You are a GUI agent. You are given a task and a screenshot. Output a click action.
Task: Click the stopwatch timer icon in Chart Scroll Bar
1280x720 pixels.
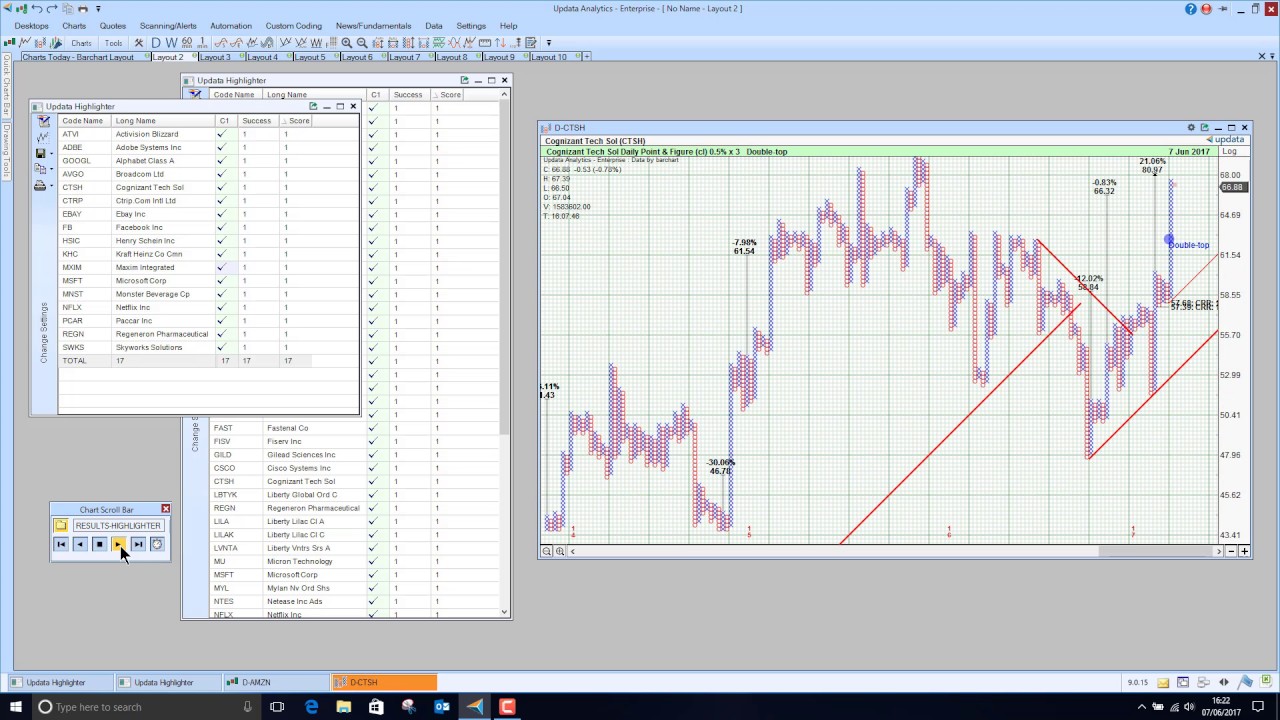coord(157,544)
